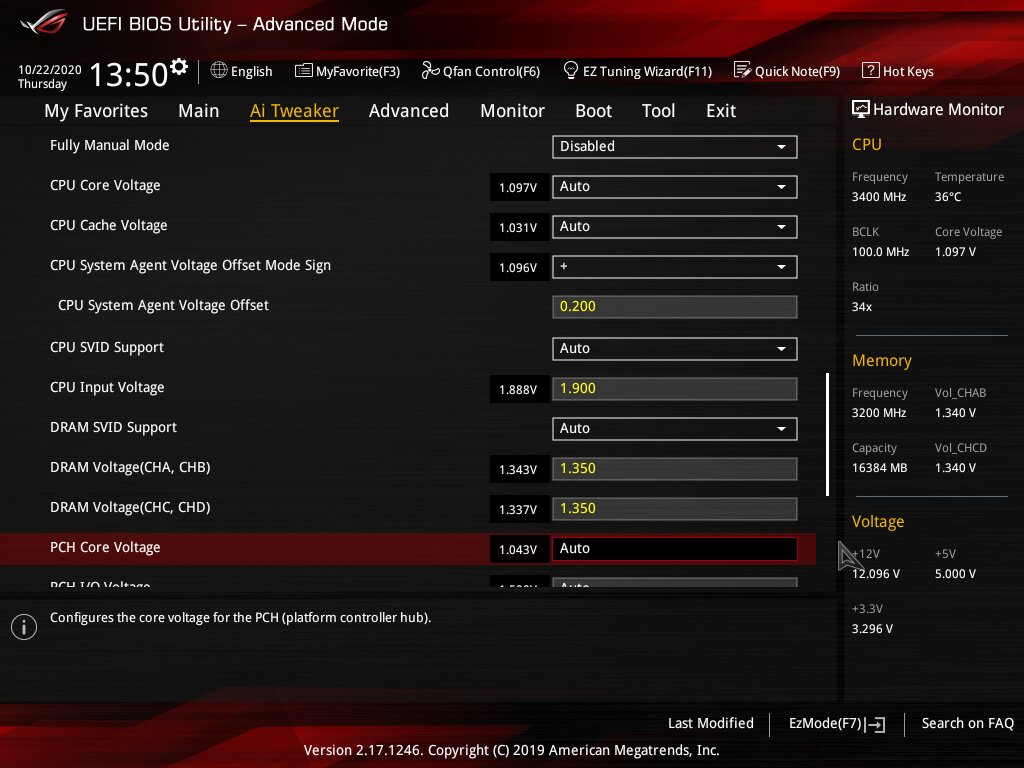This screenshot has width=1024, height=768.
Task: Click Search on FAQ
Action: (967, 723)
